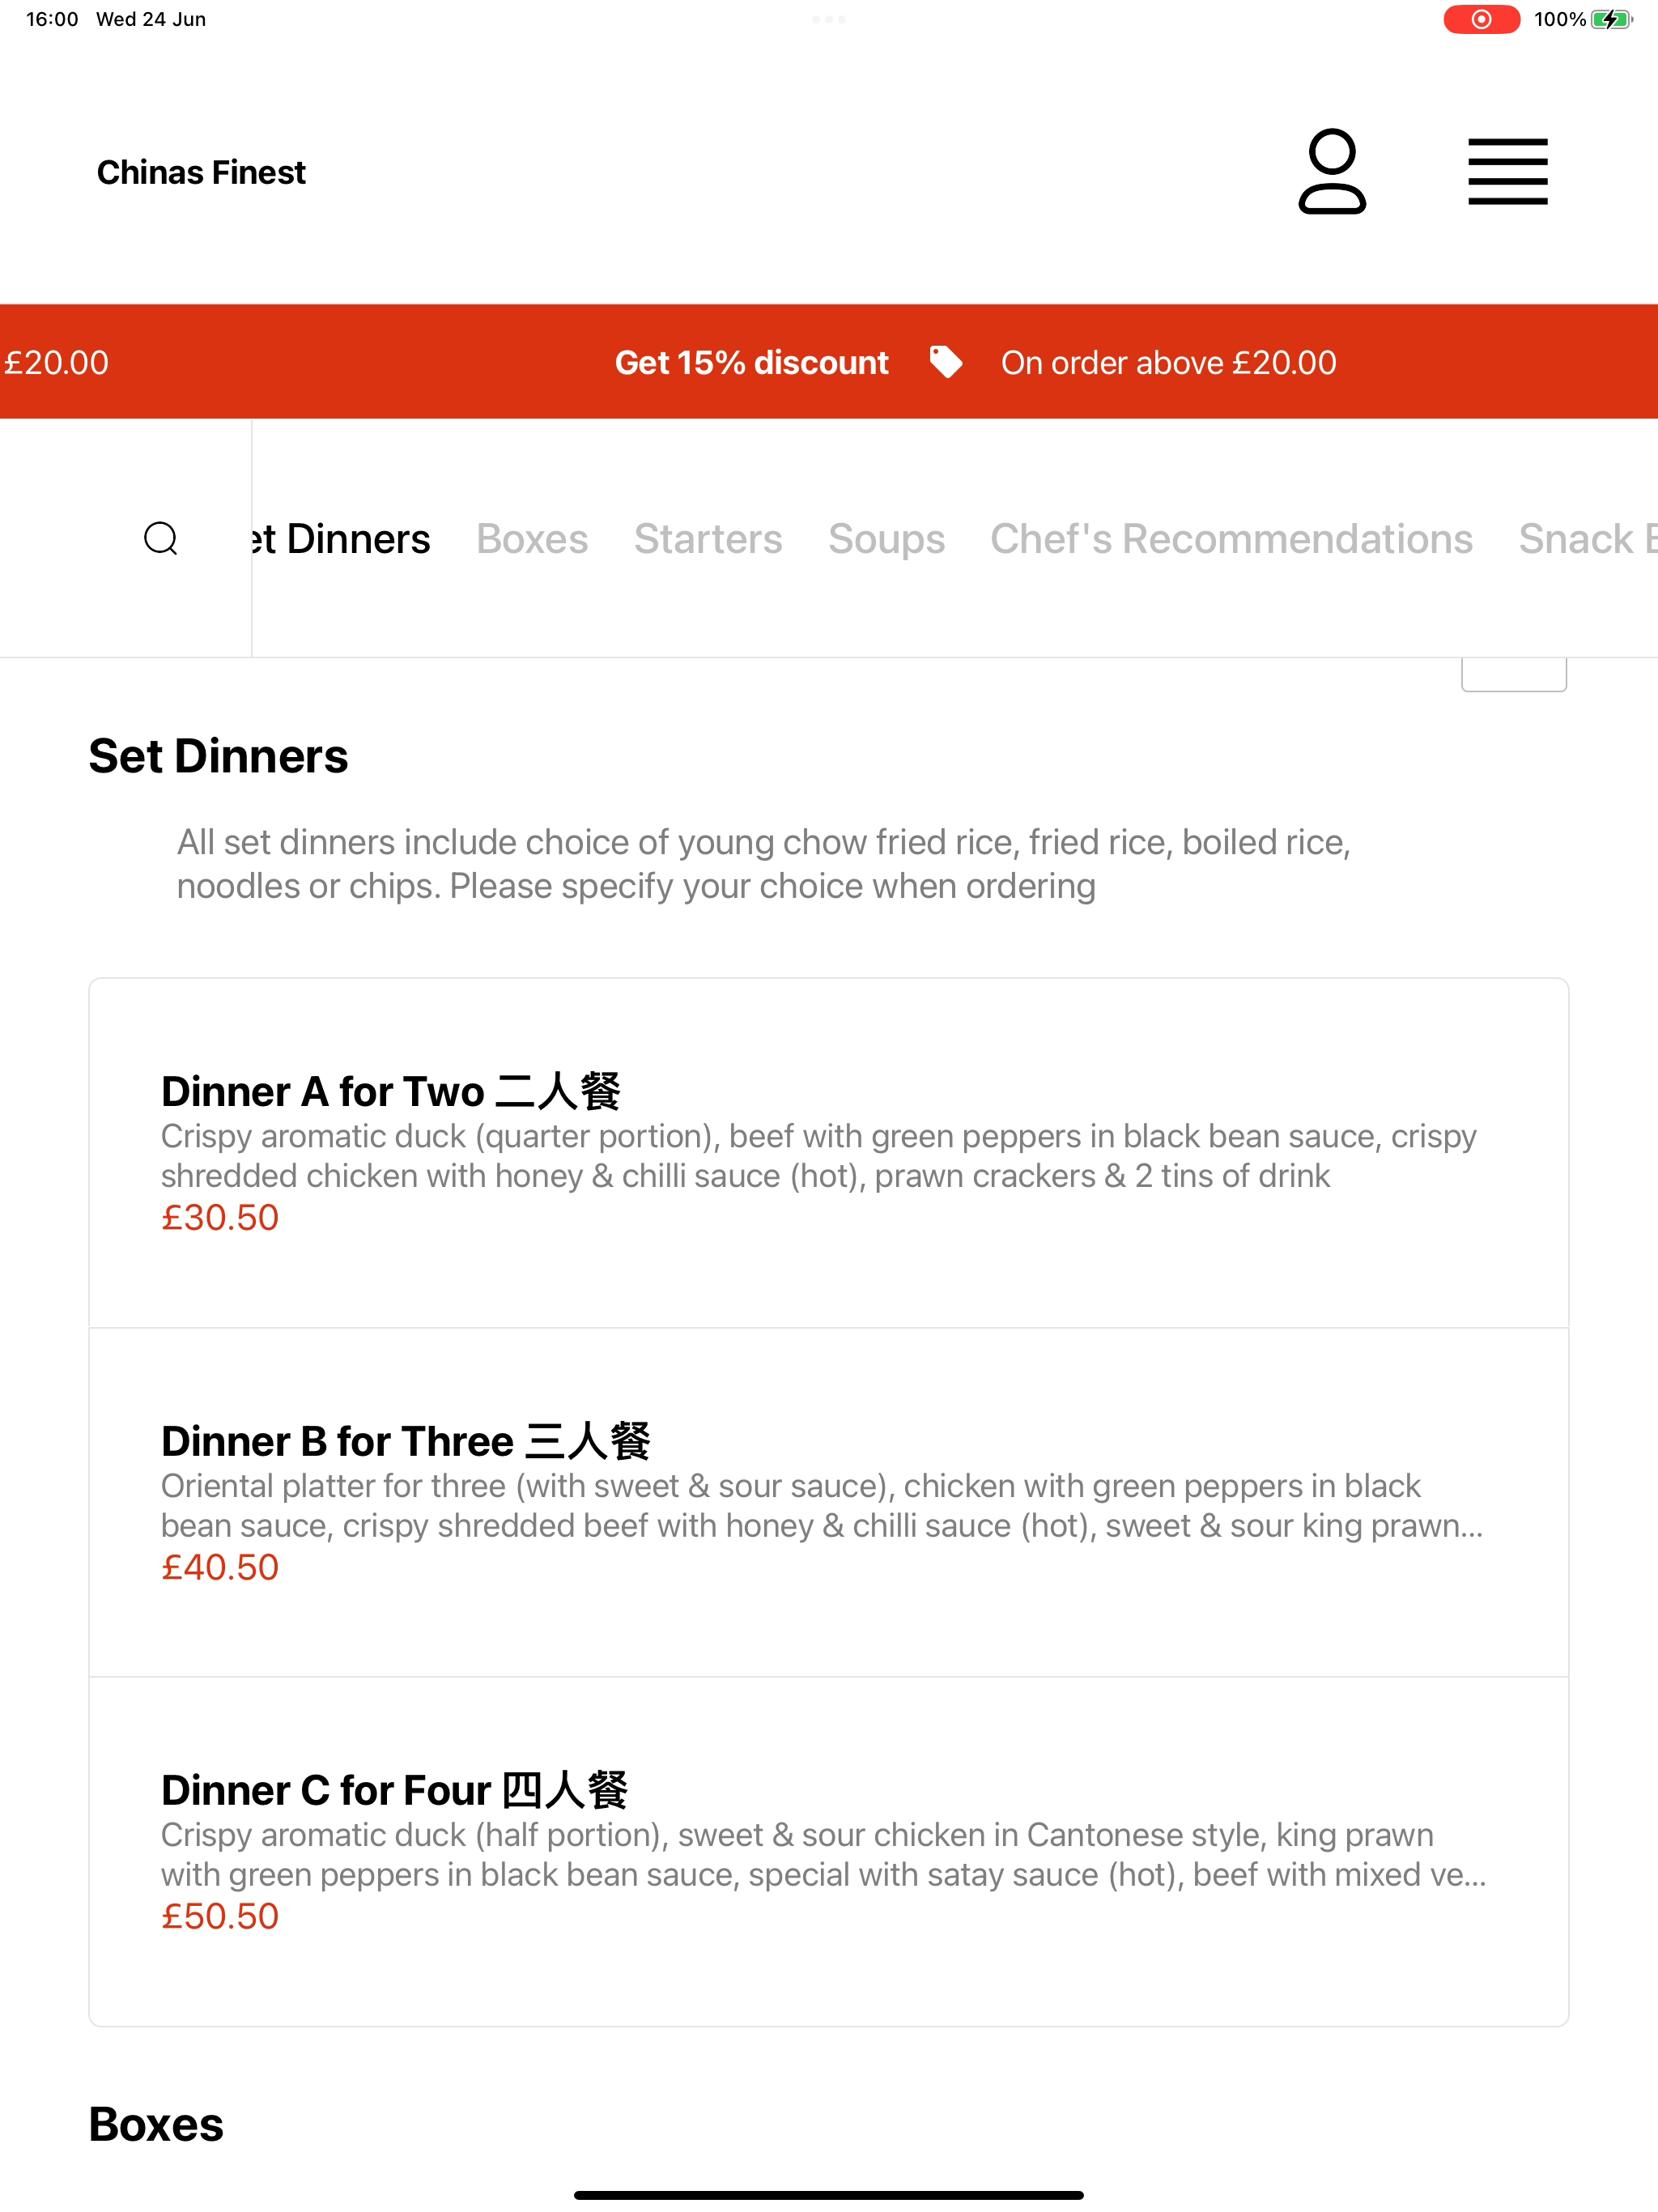Tap the Wed 24 Jun date
This screenshot has width=1658, height=2212.
coord(151,19)
